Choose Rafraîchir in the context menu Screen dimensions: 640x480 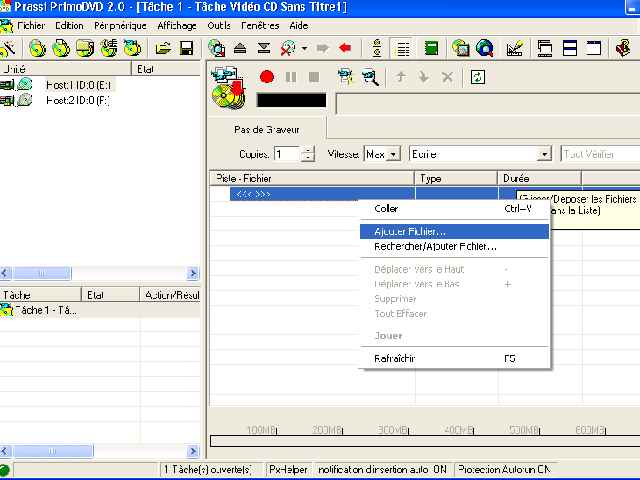point(454,358)
